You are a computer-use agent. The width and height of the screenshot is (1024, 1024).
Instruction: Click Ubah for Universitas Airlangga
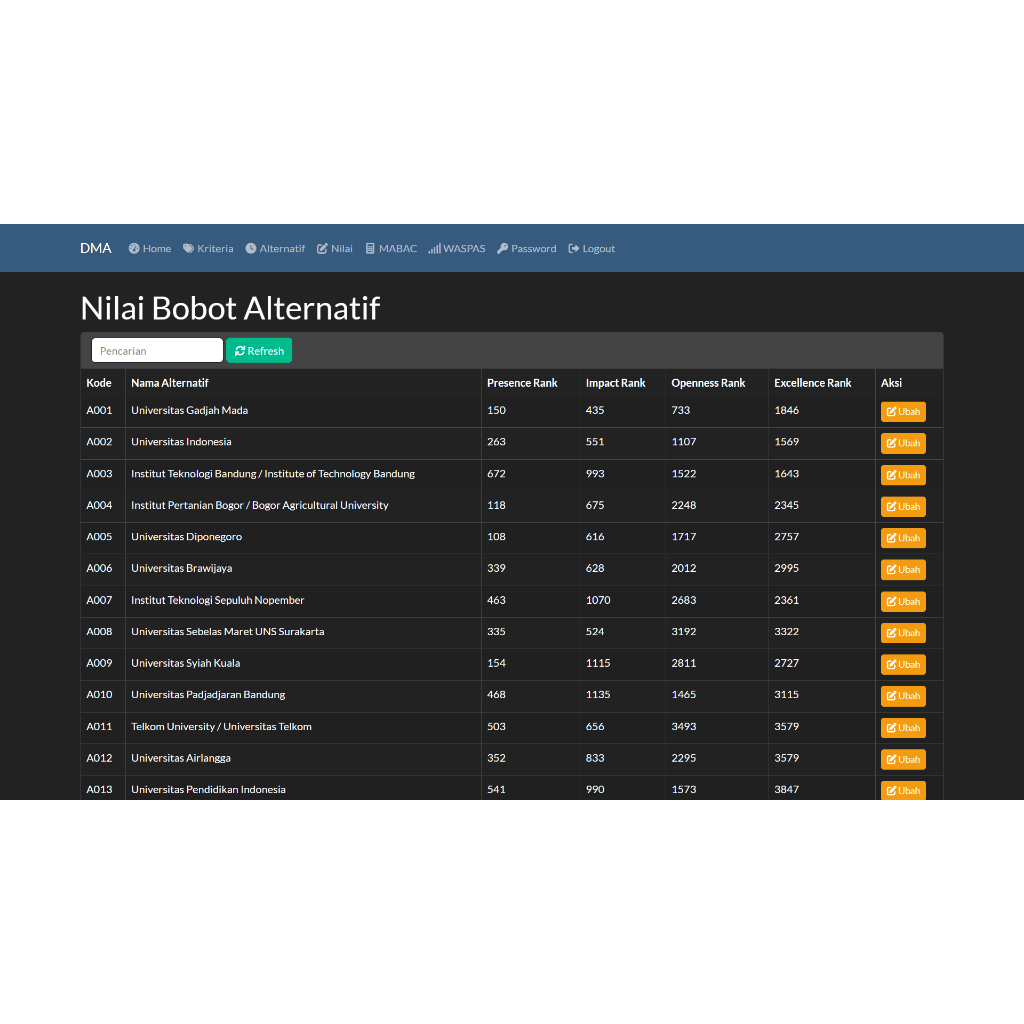[903, 760]
